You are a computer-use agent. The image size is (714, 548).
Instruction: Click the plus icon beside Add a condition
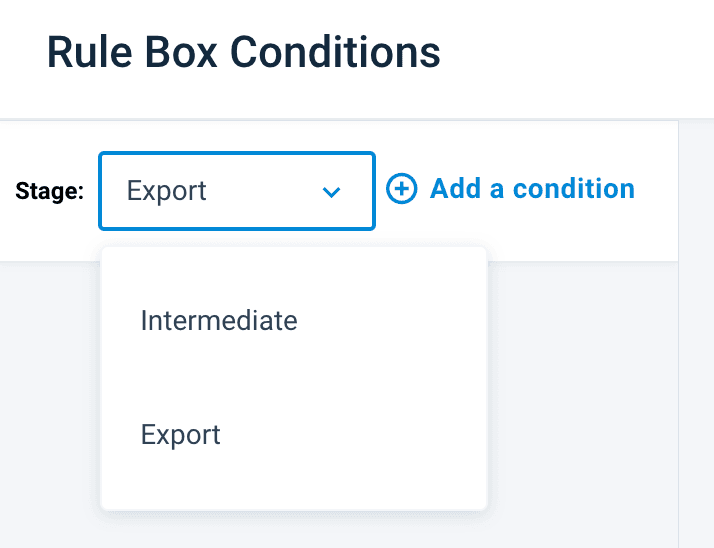pos(401,190)
